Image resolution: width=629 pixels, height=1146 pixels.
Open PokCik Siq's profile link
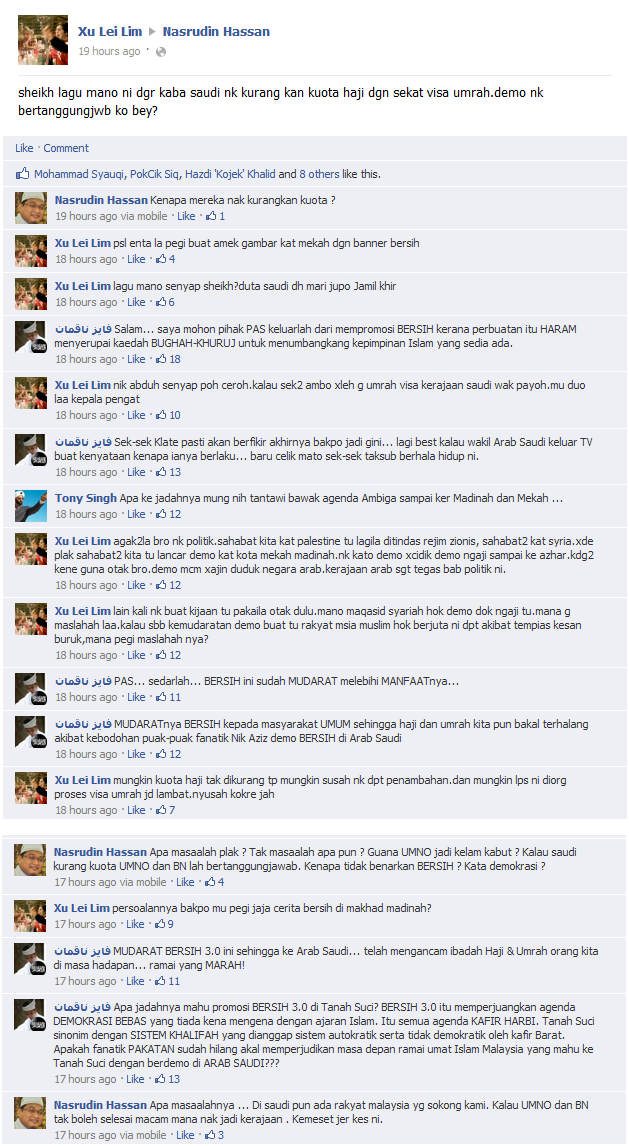[154, 174]
